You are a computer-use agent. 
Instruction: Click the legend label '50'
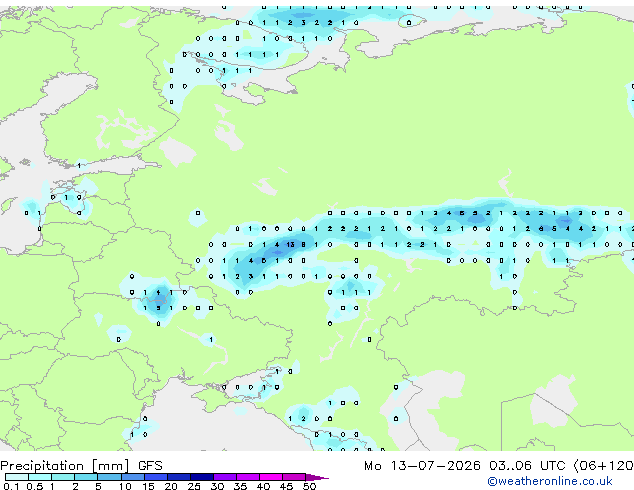(309, 486)
